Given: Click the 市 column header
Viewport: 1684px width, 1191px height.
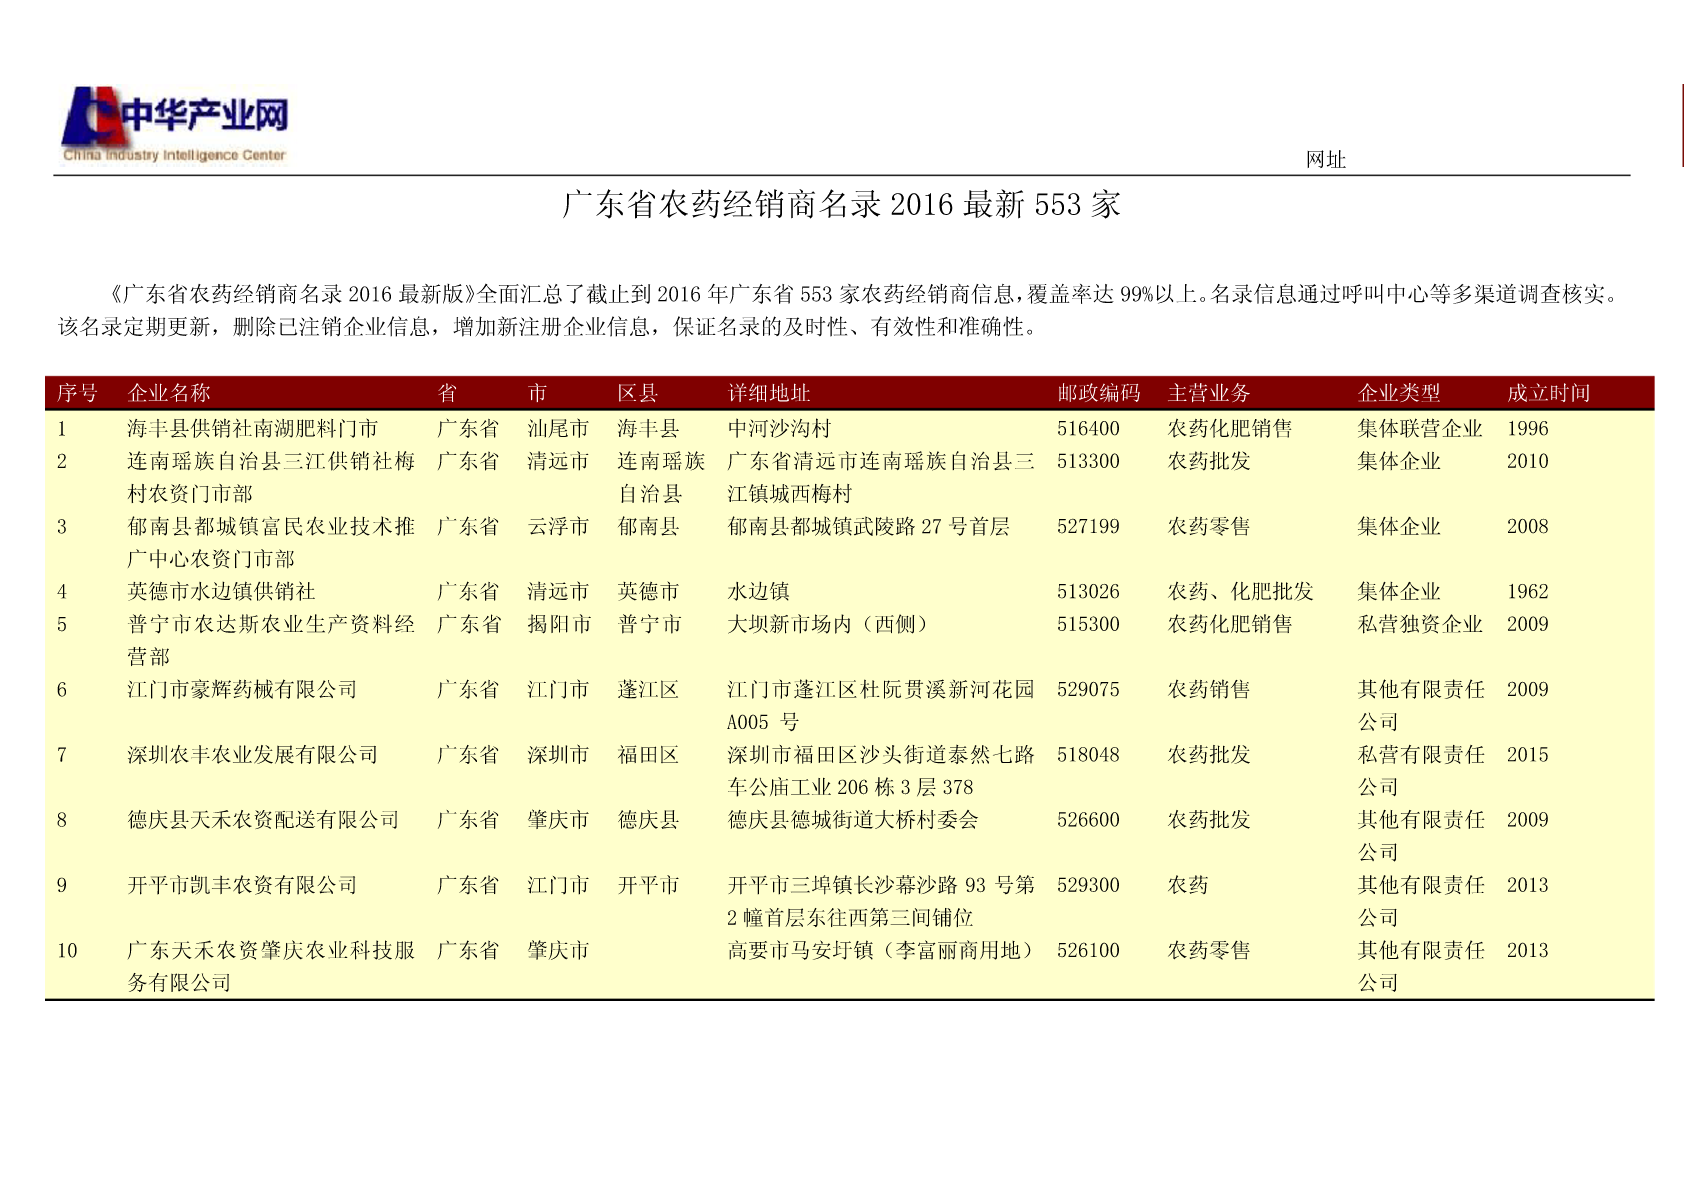Looking at the screenshot, I should coord(537,393).
